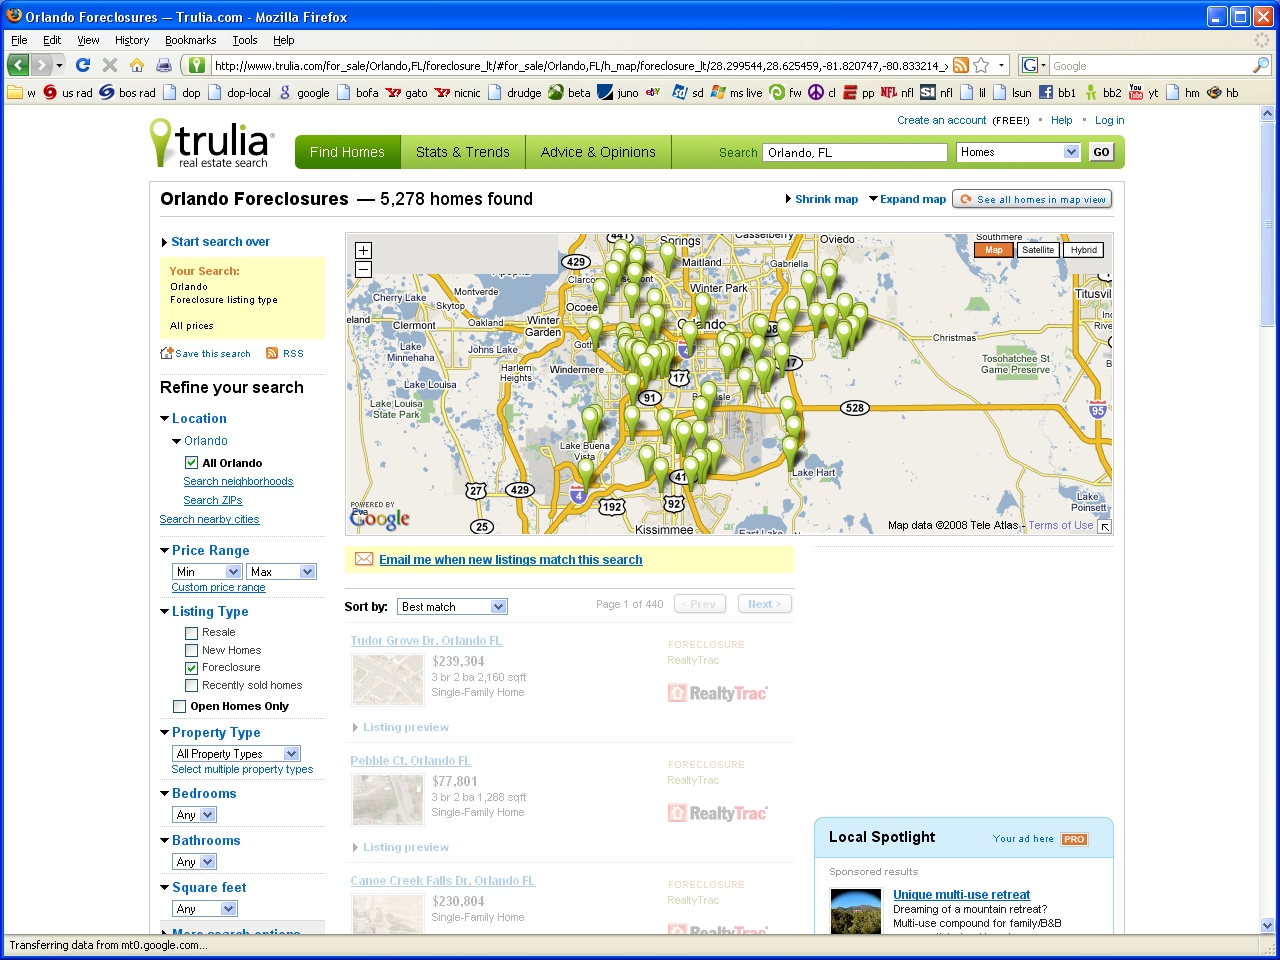Switch map to Hybrid view
The height and width of the screenshot is (960, 1280).
[x=1084, y=250]
